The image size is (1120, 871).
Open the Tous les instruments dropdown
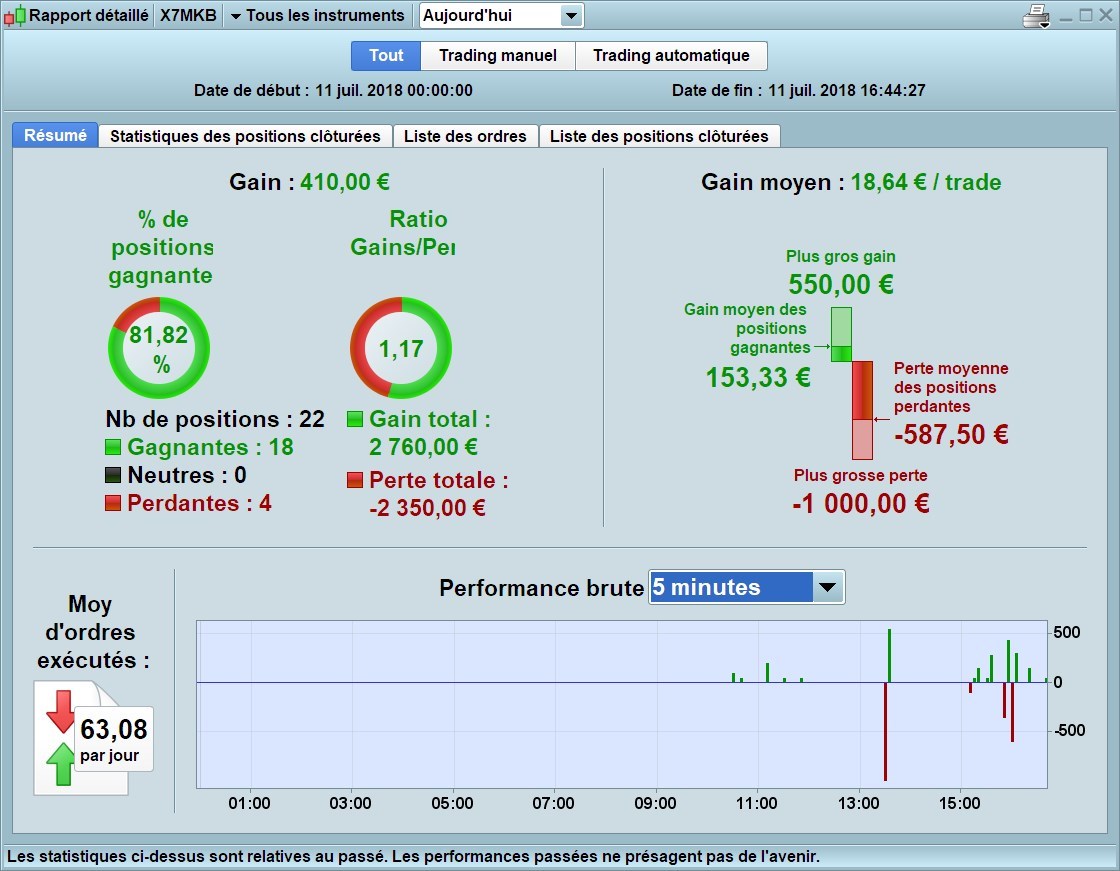tap(316, 15)
